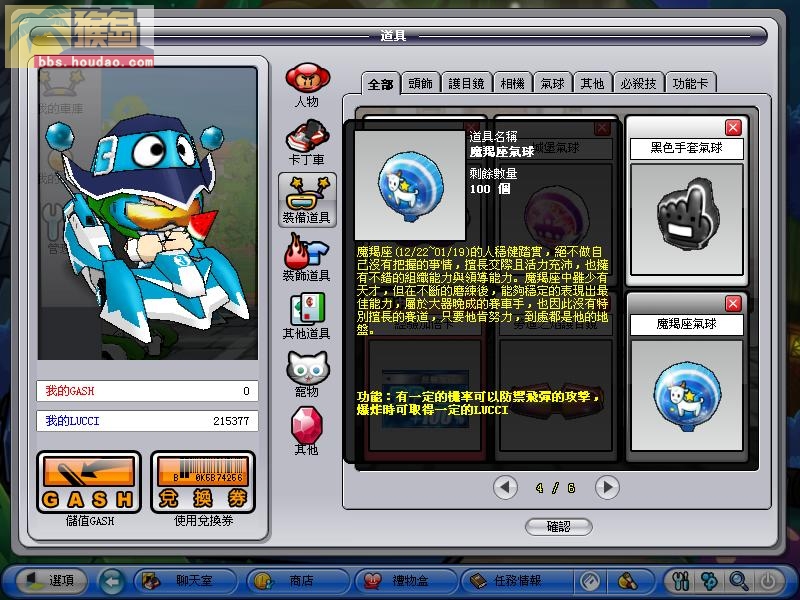Open the 卡丁車 kart section

tap(308, 142)
